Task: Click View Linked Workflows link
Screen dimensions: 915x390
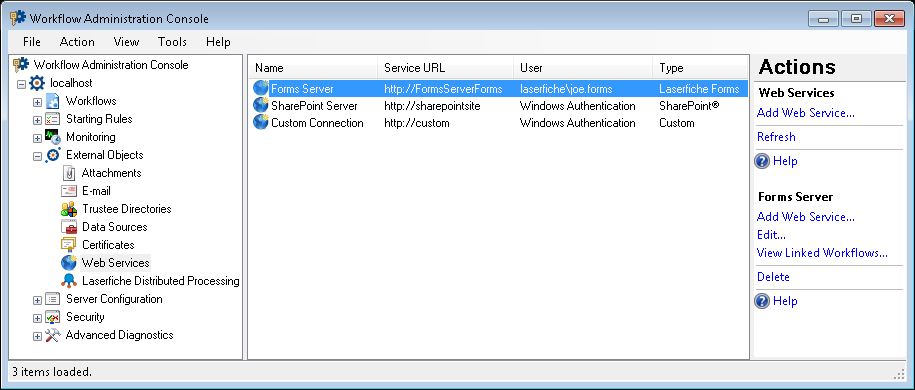Action: (822, 253)
